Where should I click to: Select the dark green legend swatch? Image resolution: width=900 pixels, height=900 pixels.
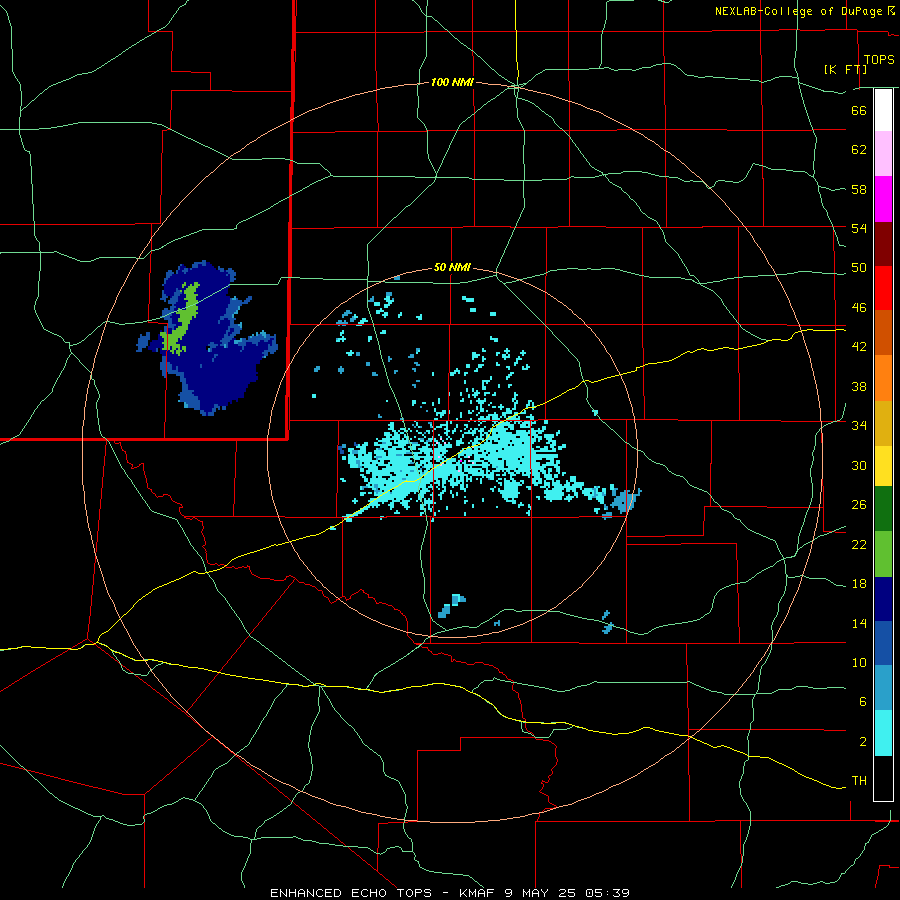883,509
